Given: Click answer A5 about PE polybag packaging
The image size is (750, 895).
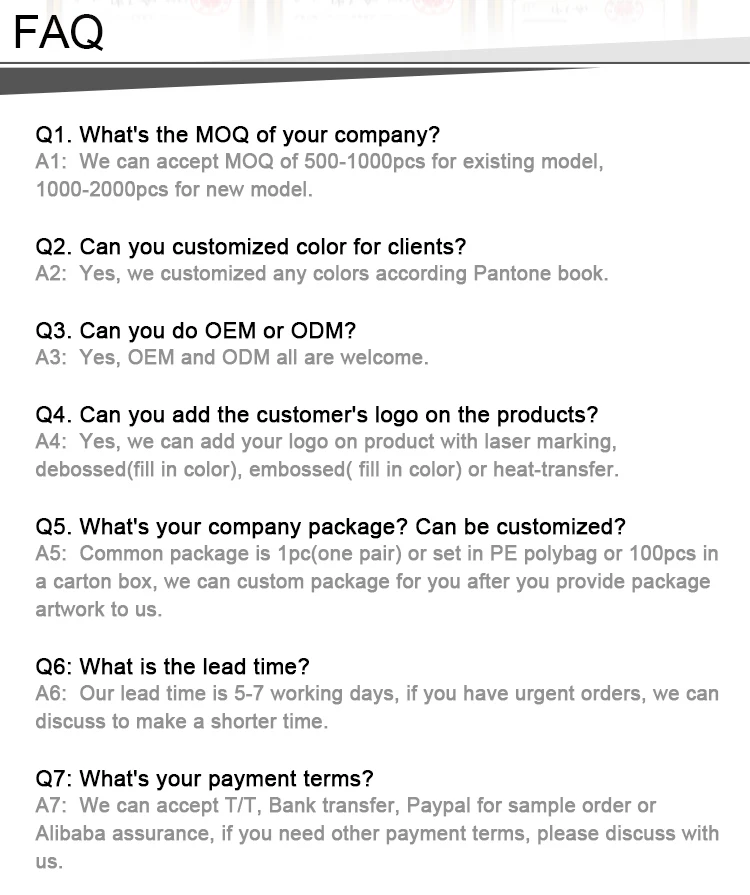Looking at the screenshot, I should pos(376,553).
